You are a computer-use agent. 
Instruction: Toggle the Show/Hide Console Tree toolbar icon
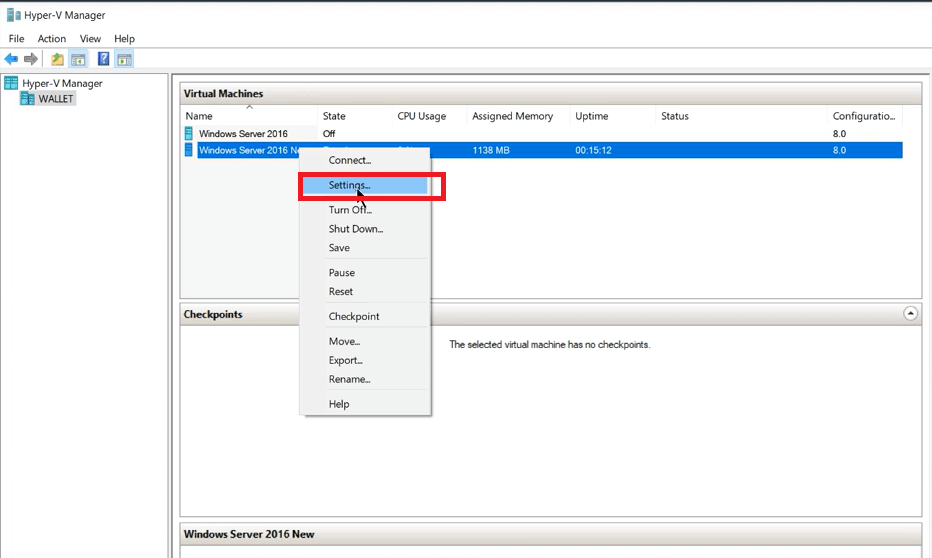78,59
